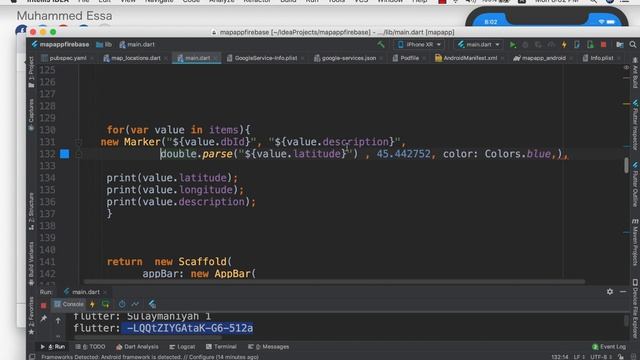Click the up arrow icon in console gutter
Screen dimensions: 640x360
(x=58, y=320)
